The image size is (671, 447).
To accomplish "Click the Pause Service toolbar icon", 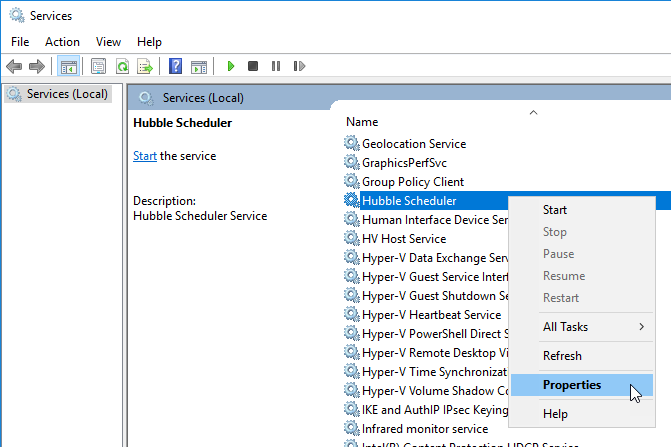I will [276, 66].
